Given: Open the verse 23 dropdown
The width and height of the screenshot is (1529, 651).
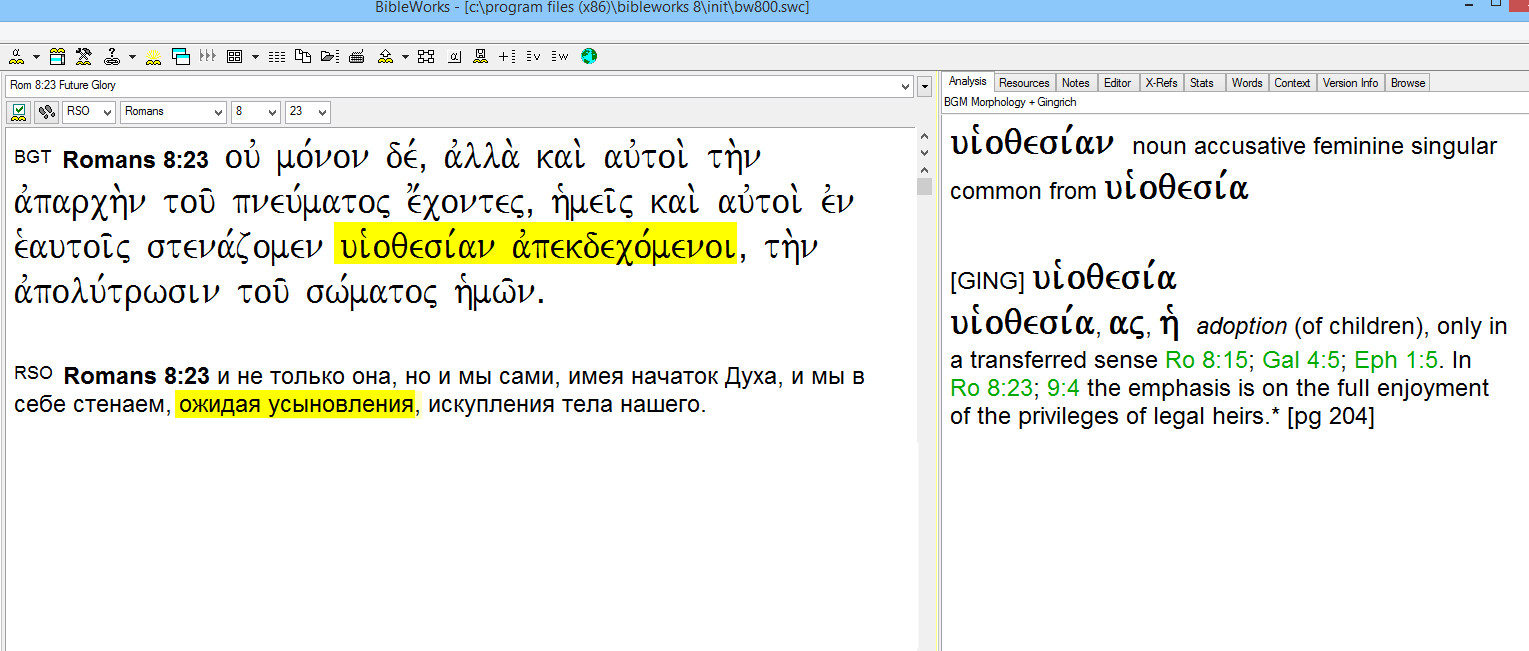Looking at the screenshot, I should tap(308, 112).
